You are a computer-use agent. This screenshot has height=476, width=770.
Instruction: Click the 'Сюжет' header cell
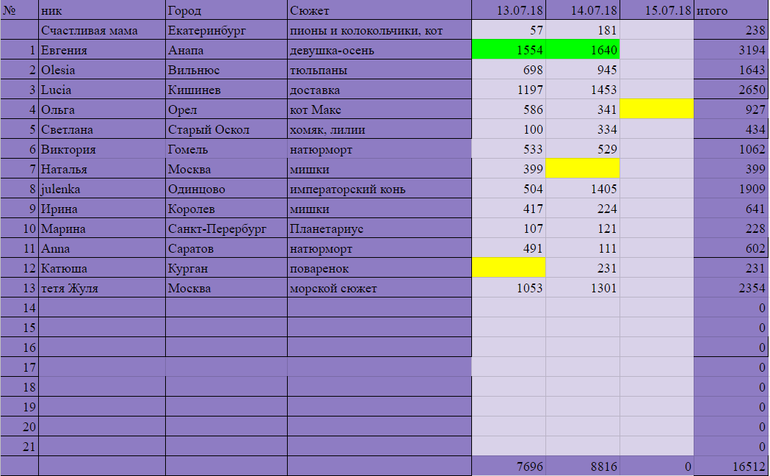(x=378, y=11)
